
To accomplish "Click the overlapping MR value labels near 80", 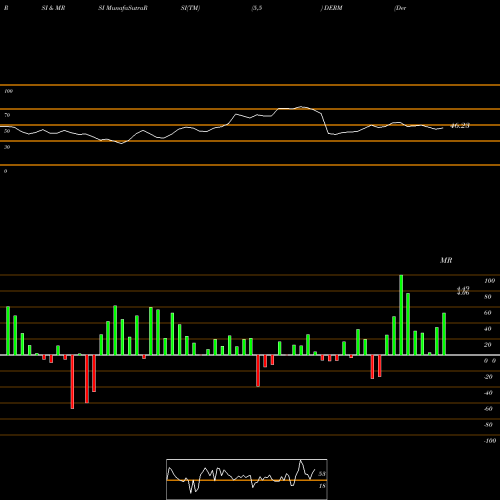I will pos(463,291).
